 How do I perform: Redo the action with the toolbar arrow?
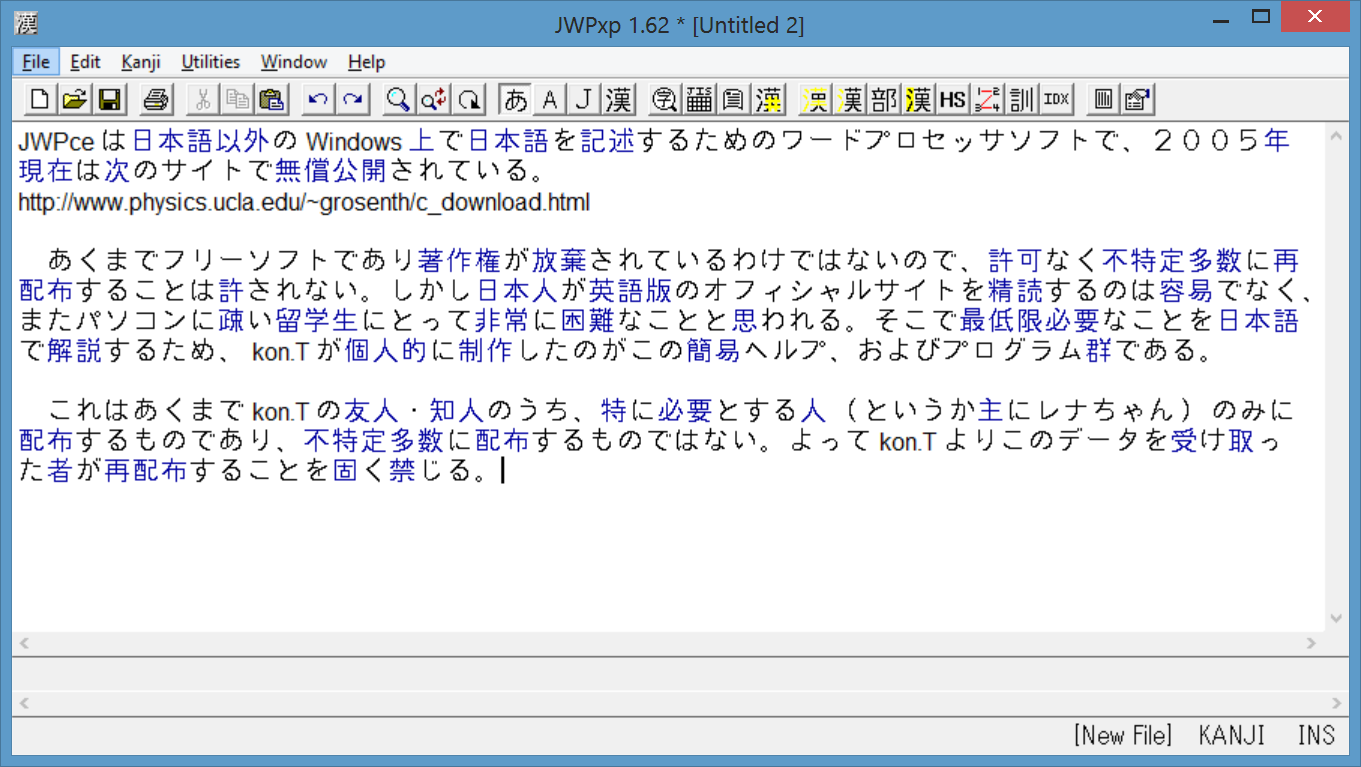point(353,99)
